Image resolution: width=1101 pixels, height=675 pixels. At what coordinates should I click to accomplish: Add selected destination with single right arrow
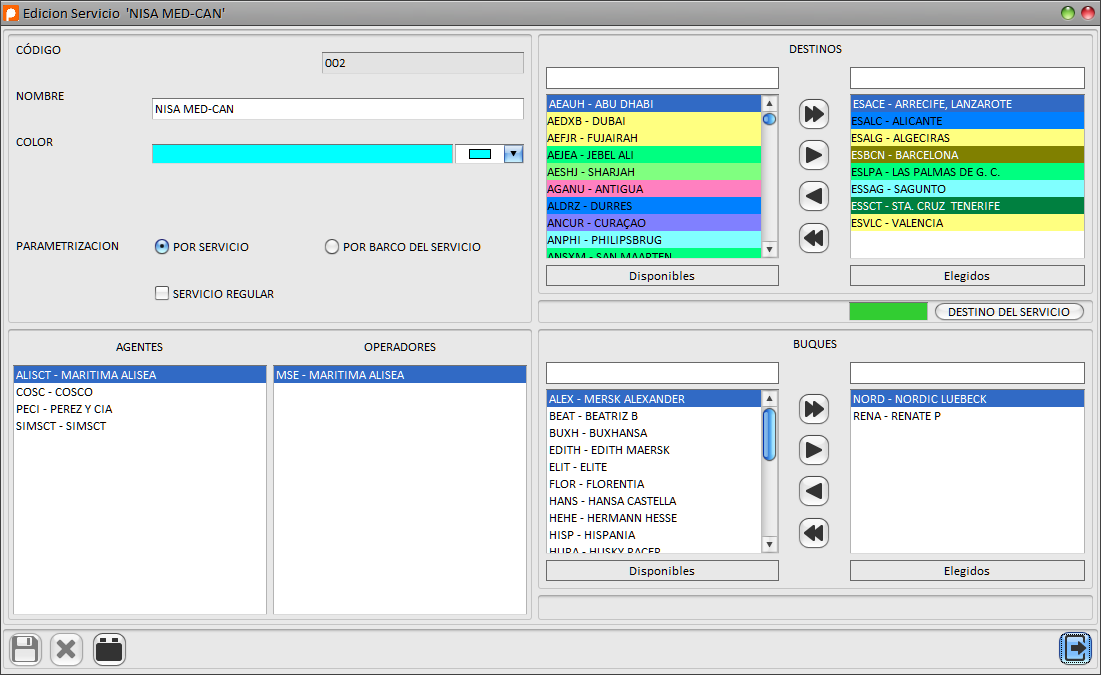tap(814, 155)
